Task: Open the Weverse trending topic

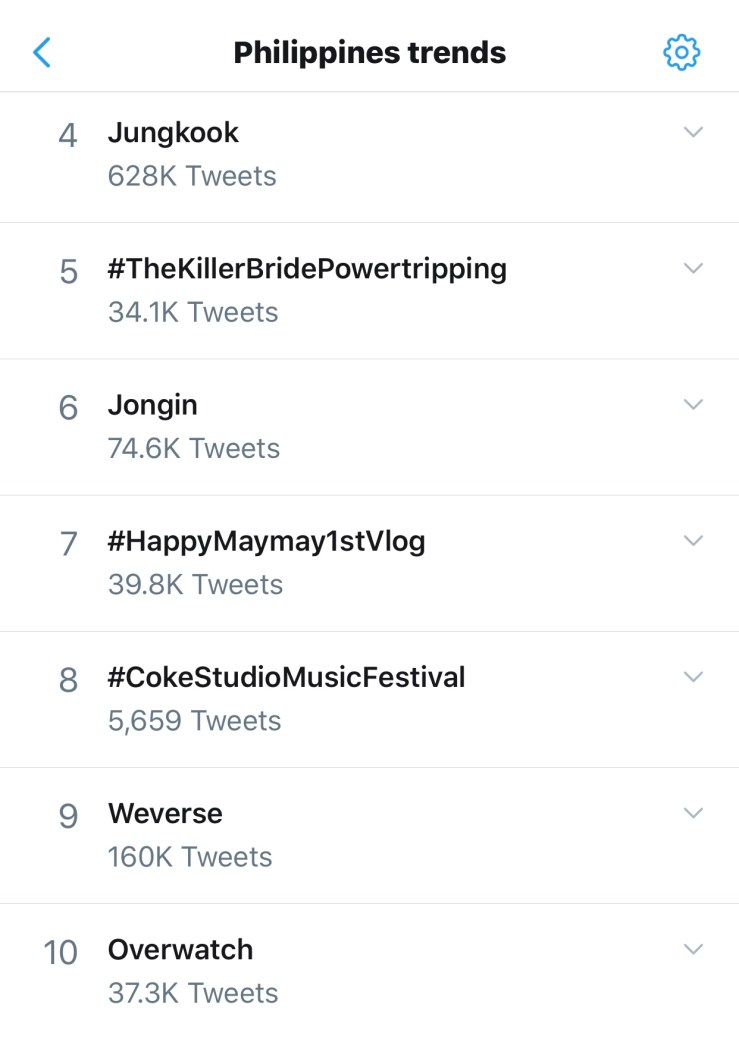Action: tap(165, 814)
